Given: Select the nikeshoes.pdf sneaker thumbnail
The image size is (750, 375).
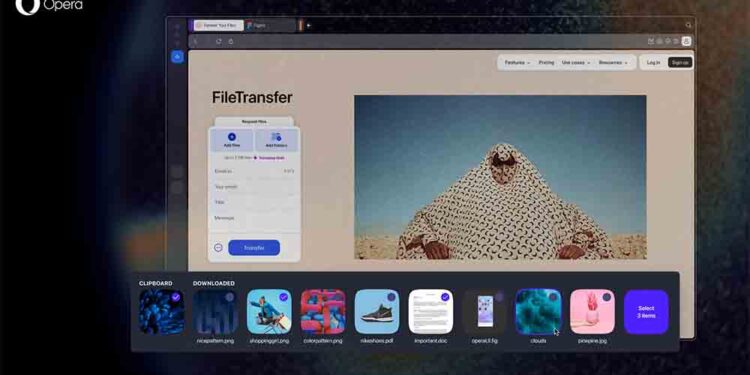Looking at the screenshot, I should tap(377, 312).
